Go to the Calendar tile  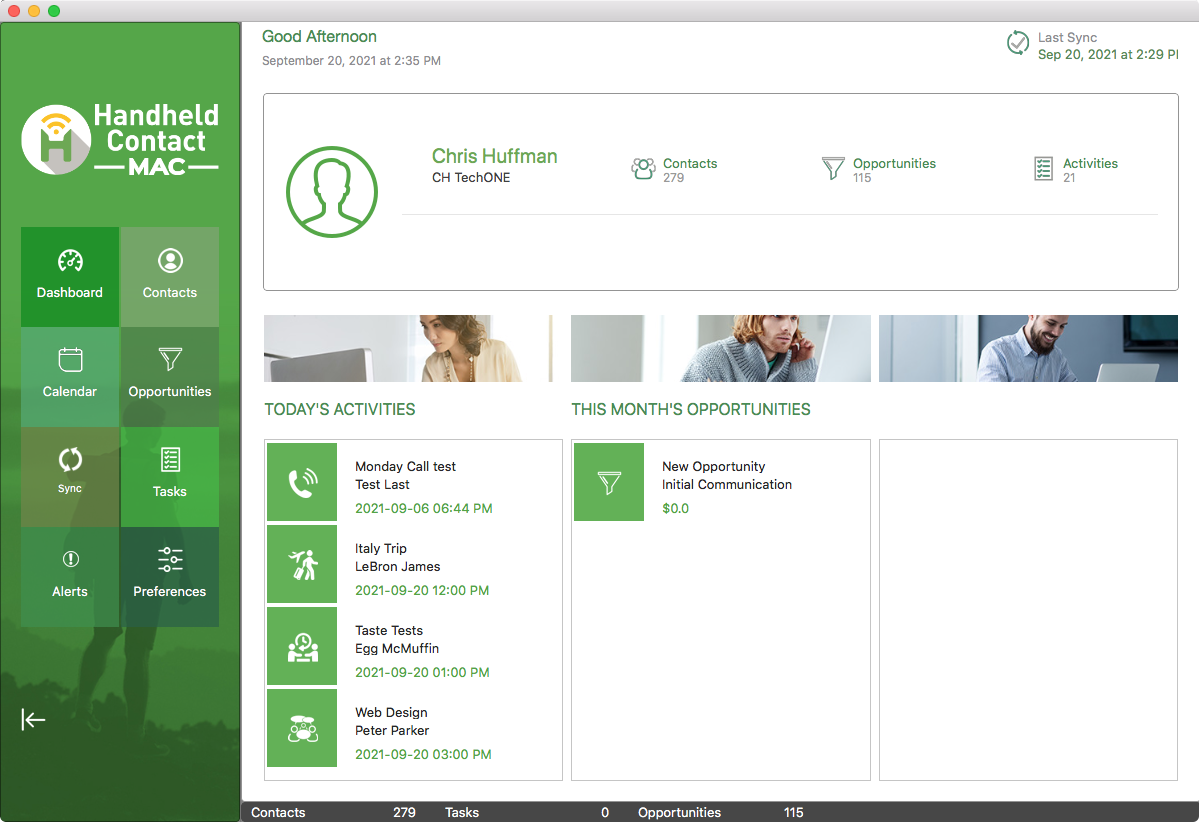point(70,376)
